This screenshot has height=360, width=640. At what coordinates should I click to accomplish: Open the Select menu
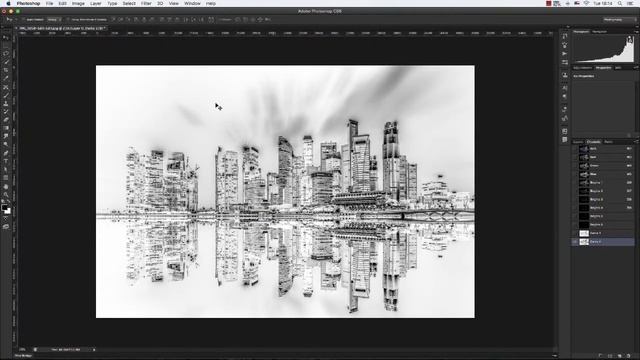tap(129, 3)
